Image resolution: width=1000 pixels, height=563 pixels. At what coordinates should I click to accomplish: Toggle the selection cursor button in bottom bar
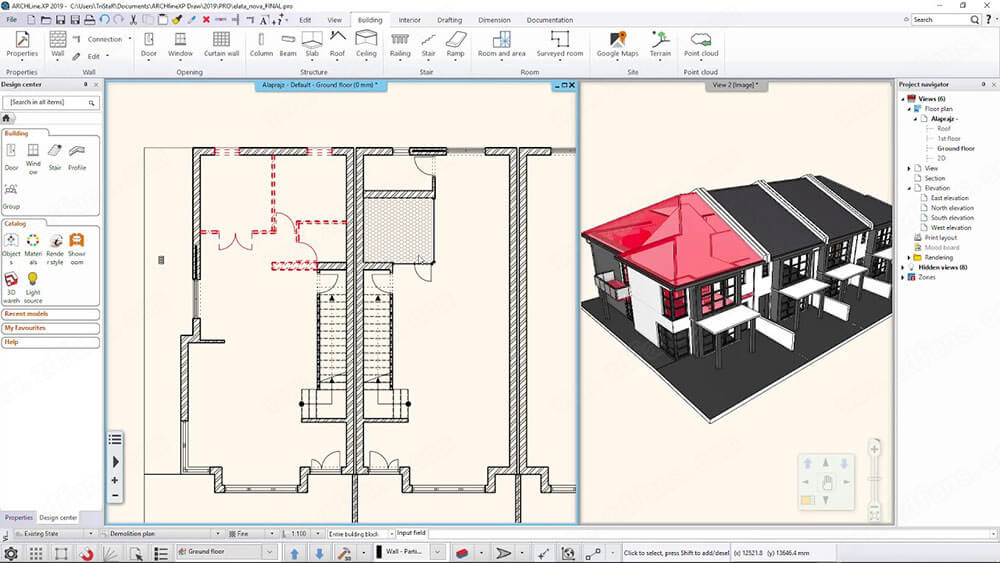pyautogui.click(x=135, y=553)
